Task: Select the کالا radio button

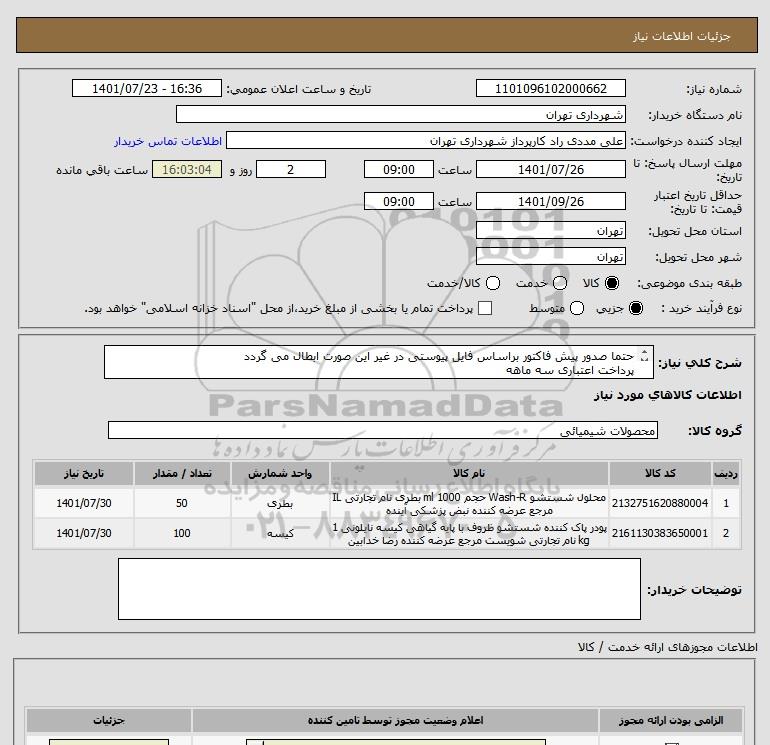Action: coord(612,283)
